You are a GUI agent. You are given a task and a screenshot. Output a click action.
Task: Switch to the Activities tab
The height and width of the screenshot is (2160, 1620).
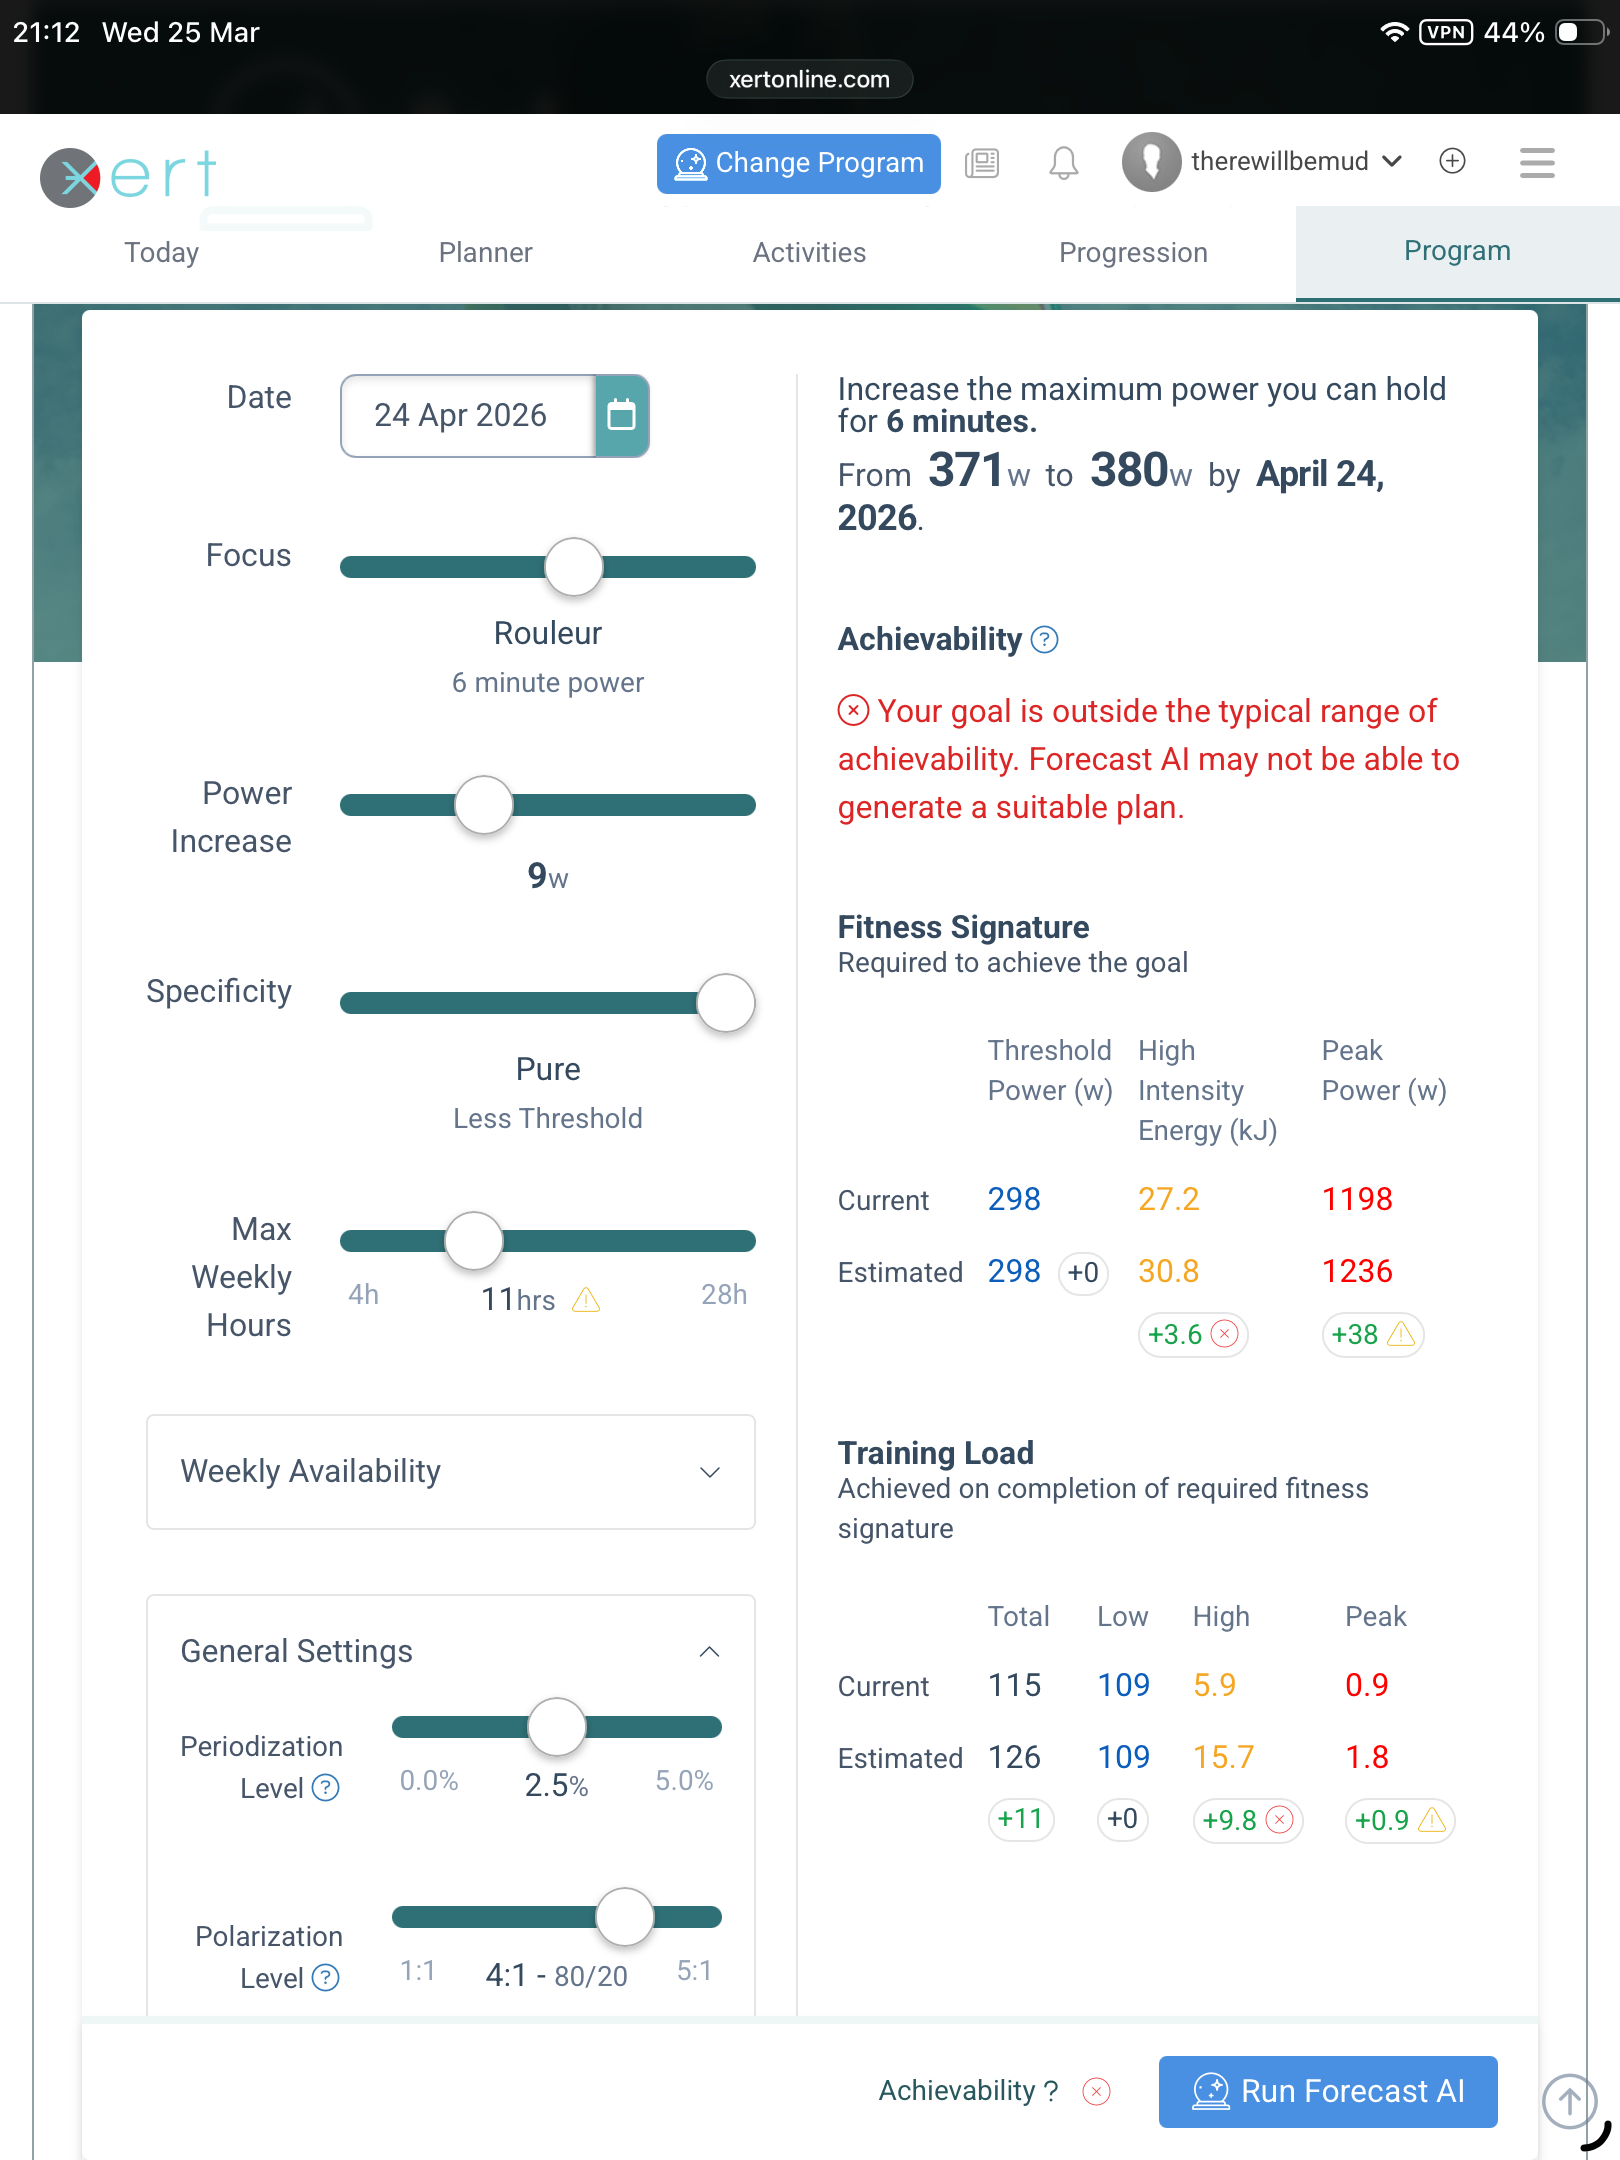(809, 253)
